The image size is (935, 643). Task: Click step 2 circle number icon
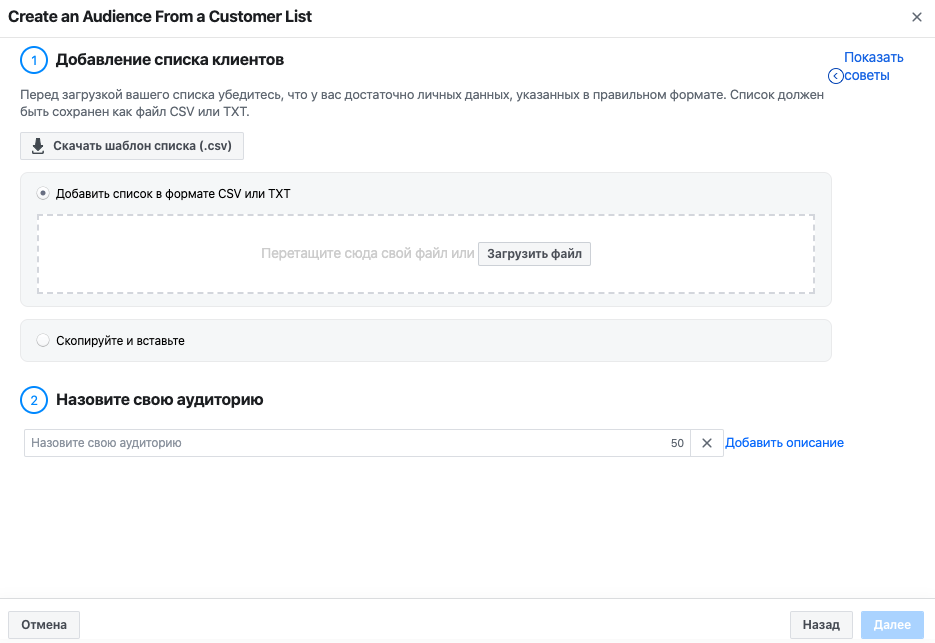(34, 400)
